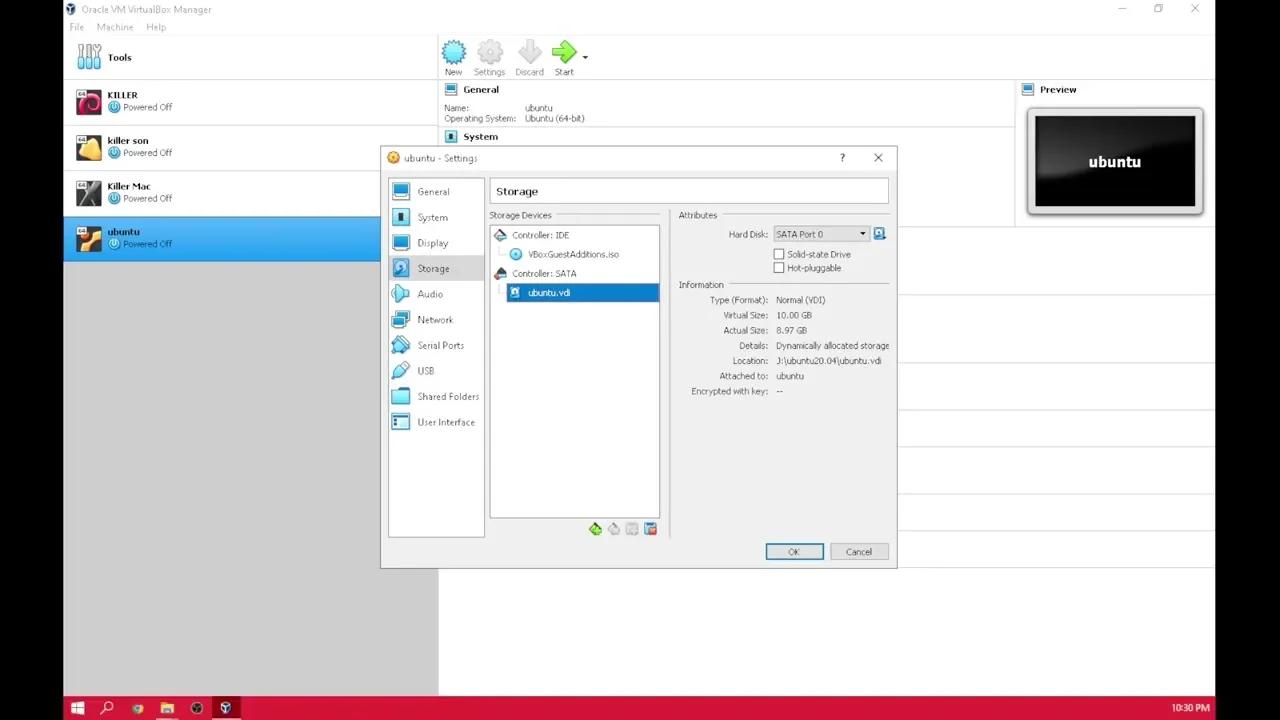Screen dimensions: 1280x720
Task: Select the Serial Ports settings section
Action: click(x=440, y=345)
